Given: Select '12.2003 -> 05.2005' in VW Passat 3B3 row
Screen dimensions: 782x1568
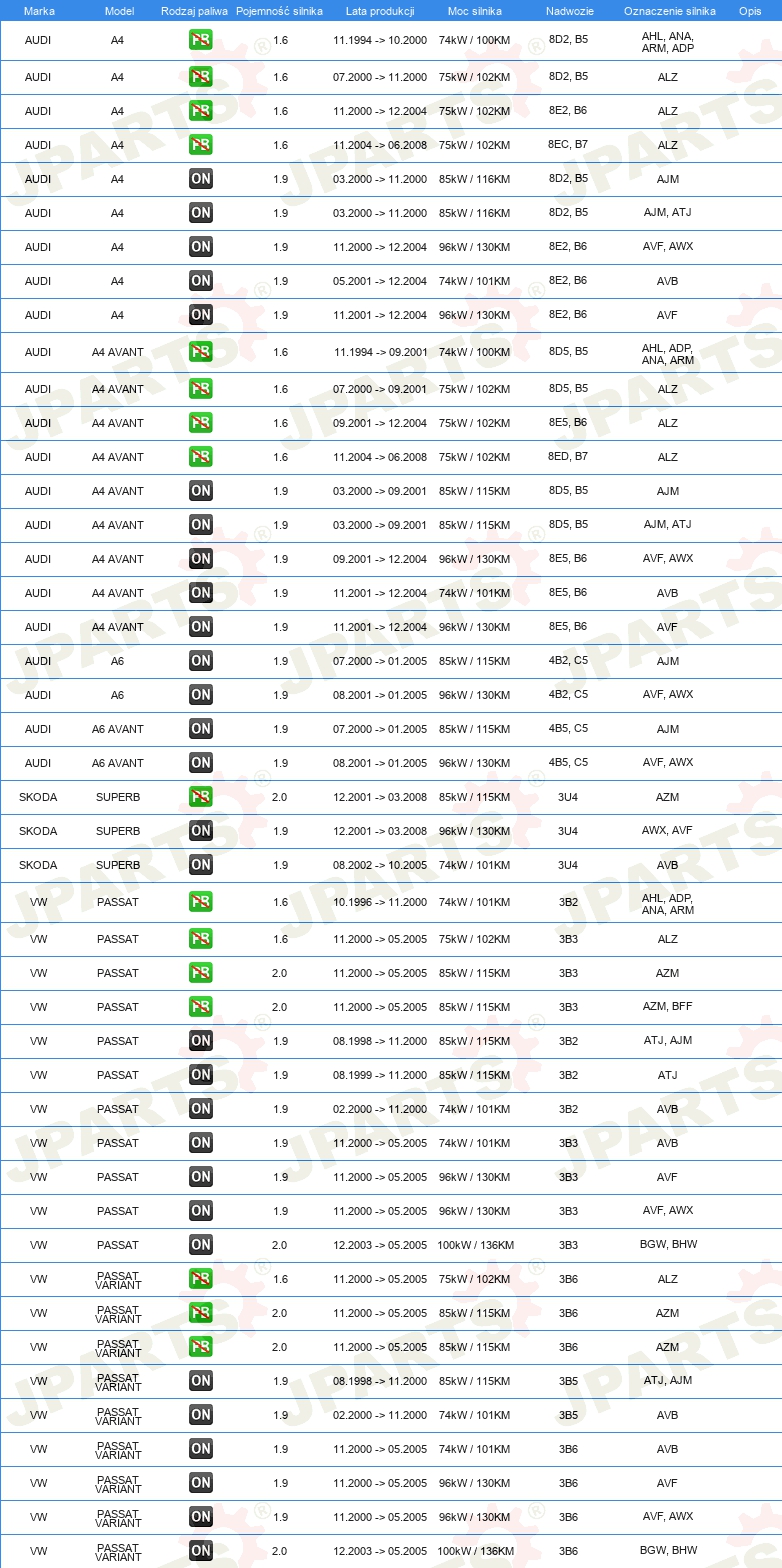Looking at the screenshot, I should click(380, 1245).
